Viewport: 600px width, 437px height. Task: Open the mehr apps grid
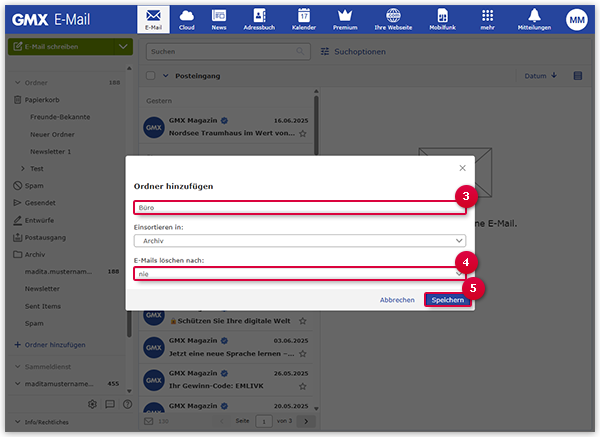pos(488,20)
